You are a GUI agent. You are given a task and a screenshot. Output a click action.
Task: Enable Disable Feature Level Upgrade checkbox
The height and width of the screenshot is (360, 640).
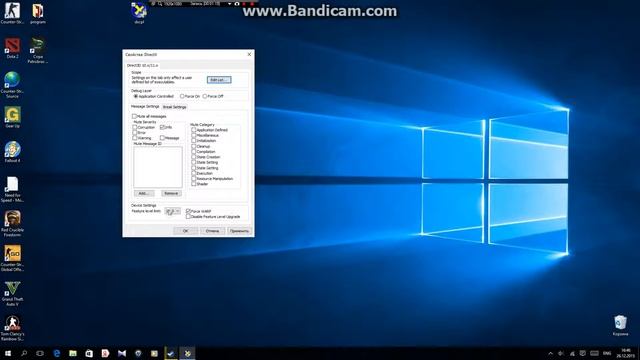coord(188,216)
